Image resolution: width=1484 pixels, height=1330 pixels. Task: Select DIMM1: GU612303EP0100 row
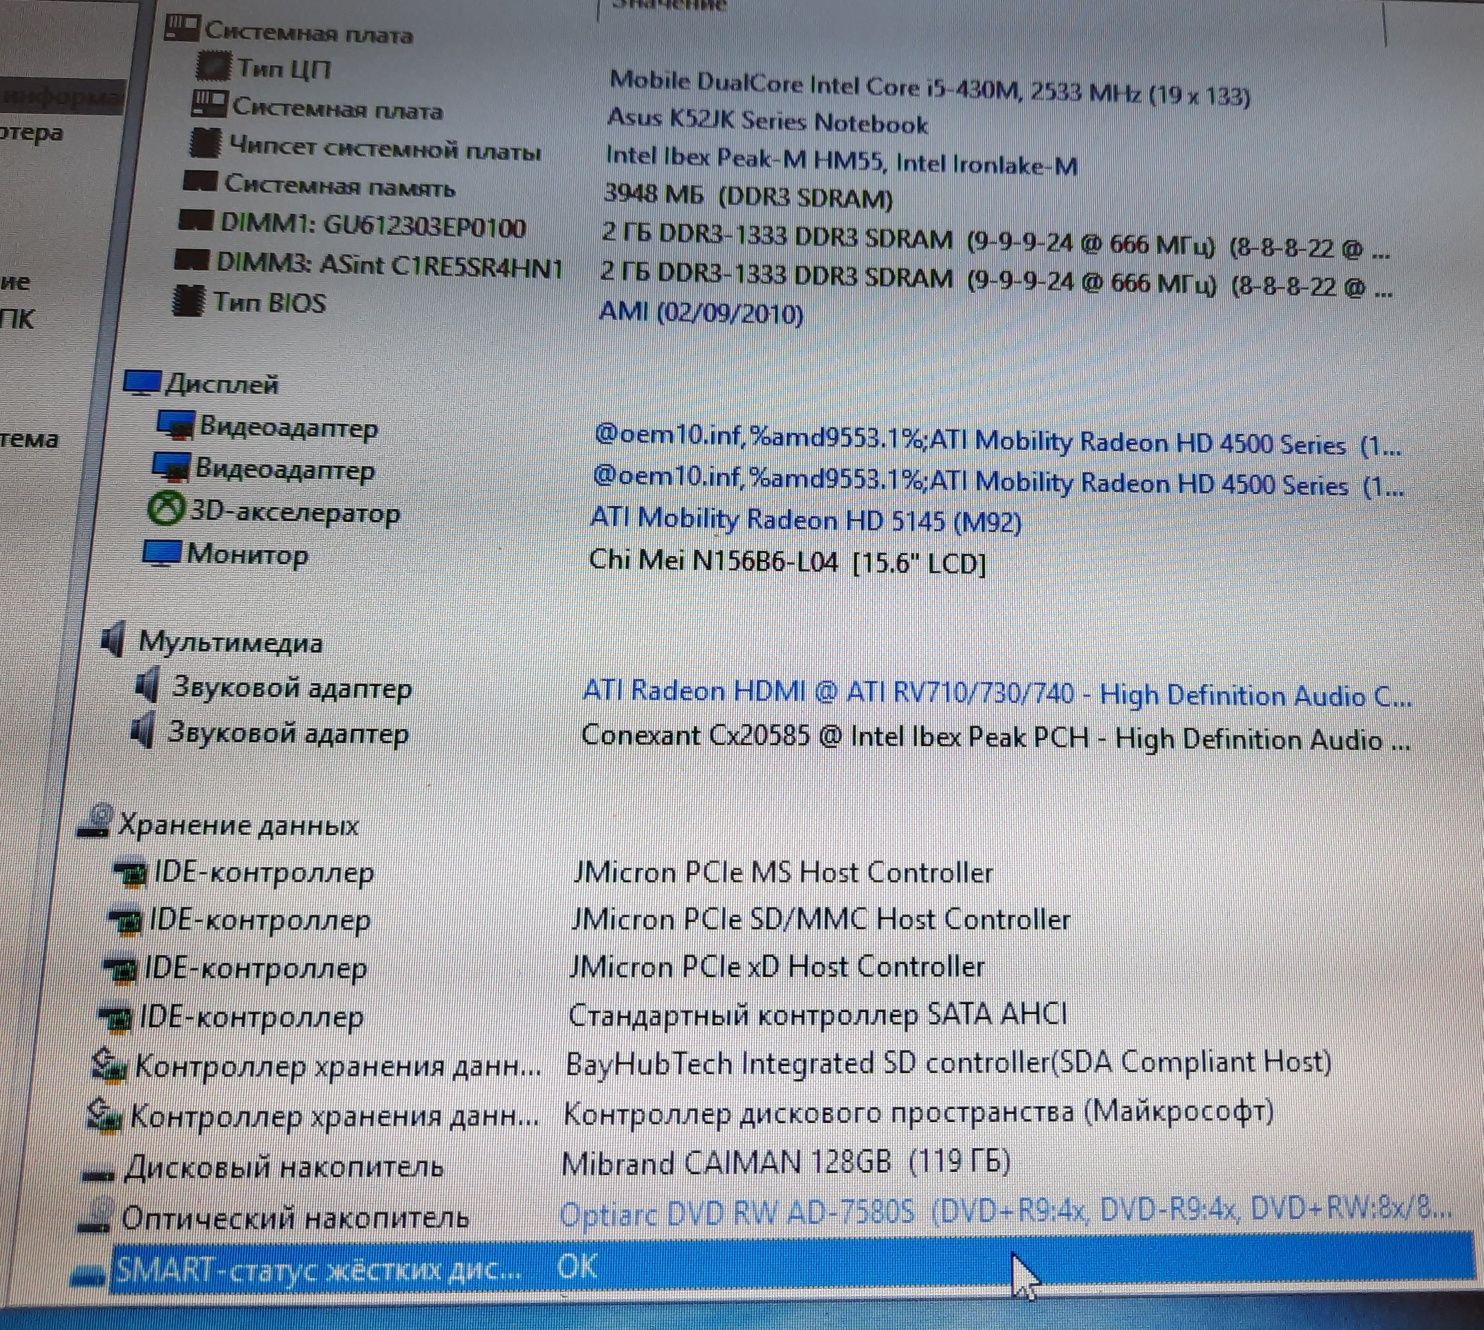pyautogui.click(x=373, y=225)
